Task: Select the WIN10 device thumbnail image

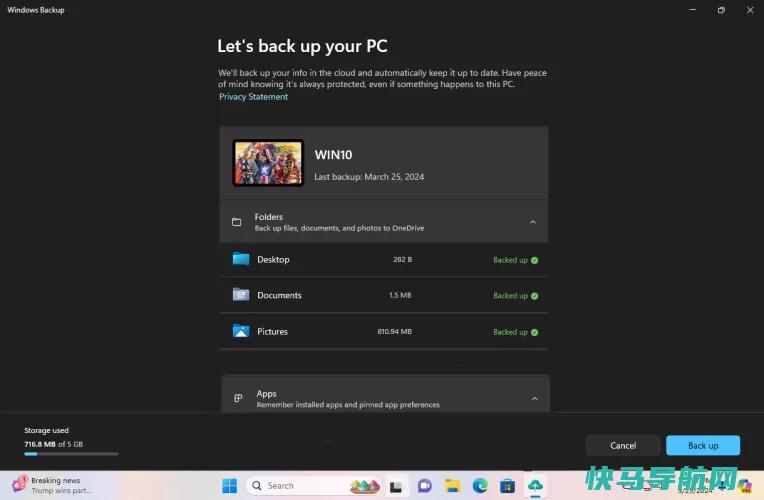Action: (268, 163)
